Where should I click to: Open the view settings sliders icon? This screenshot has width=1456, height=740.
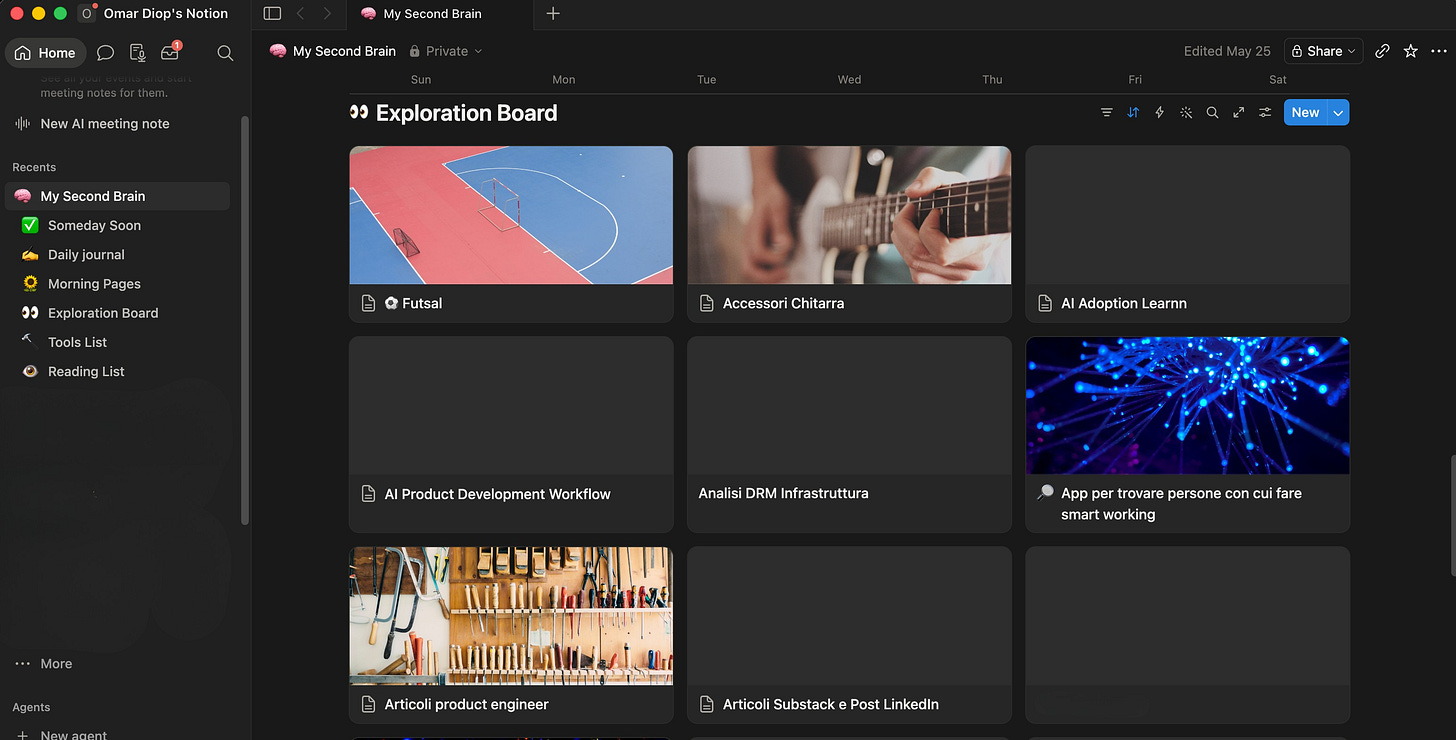tap(1265, 113)
